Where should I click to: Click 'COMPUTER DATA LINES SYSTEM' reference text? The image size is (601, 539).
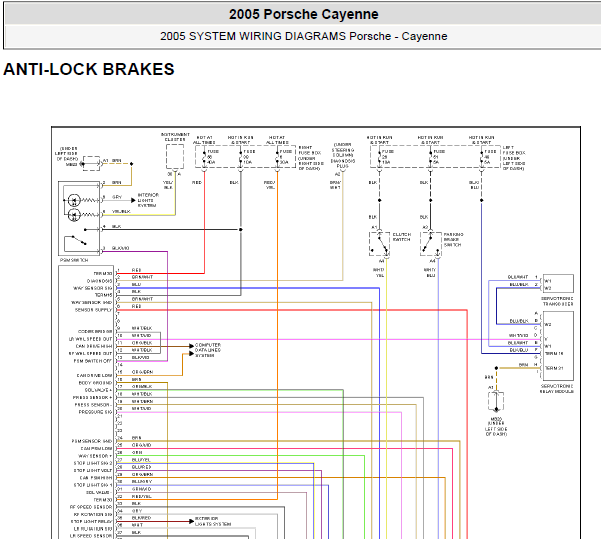[x=208, y=350]
